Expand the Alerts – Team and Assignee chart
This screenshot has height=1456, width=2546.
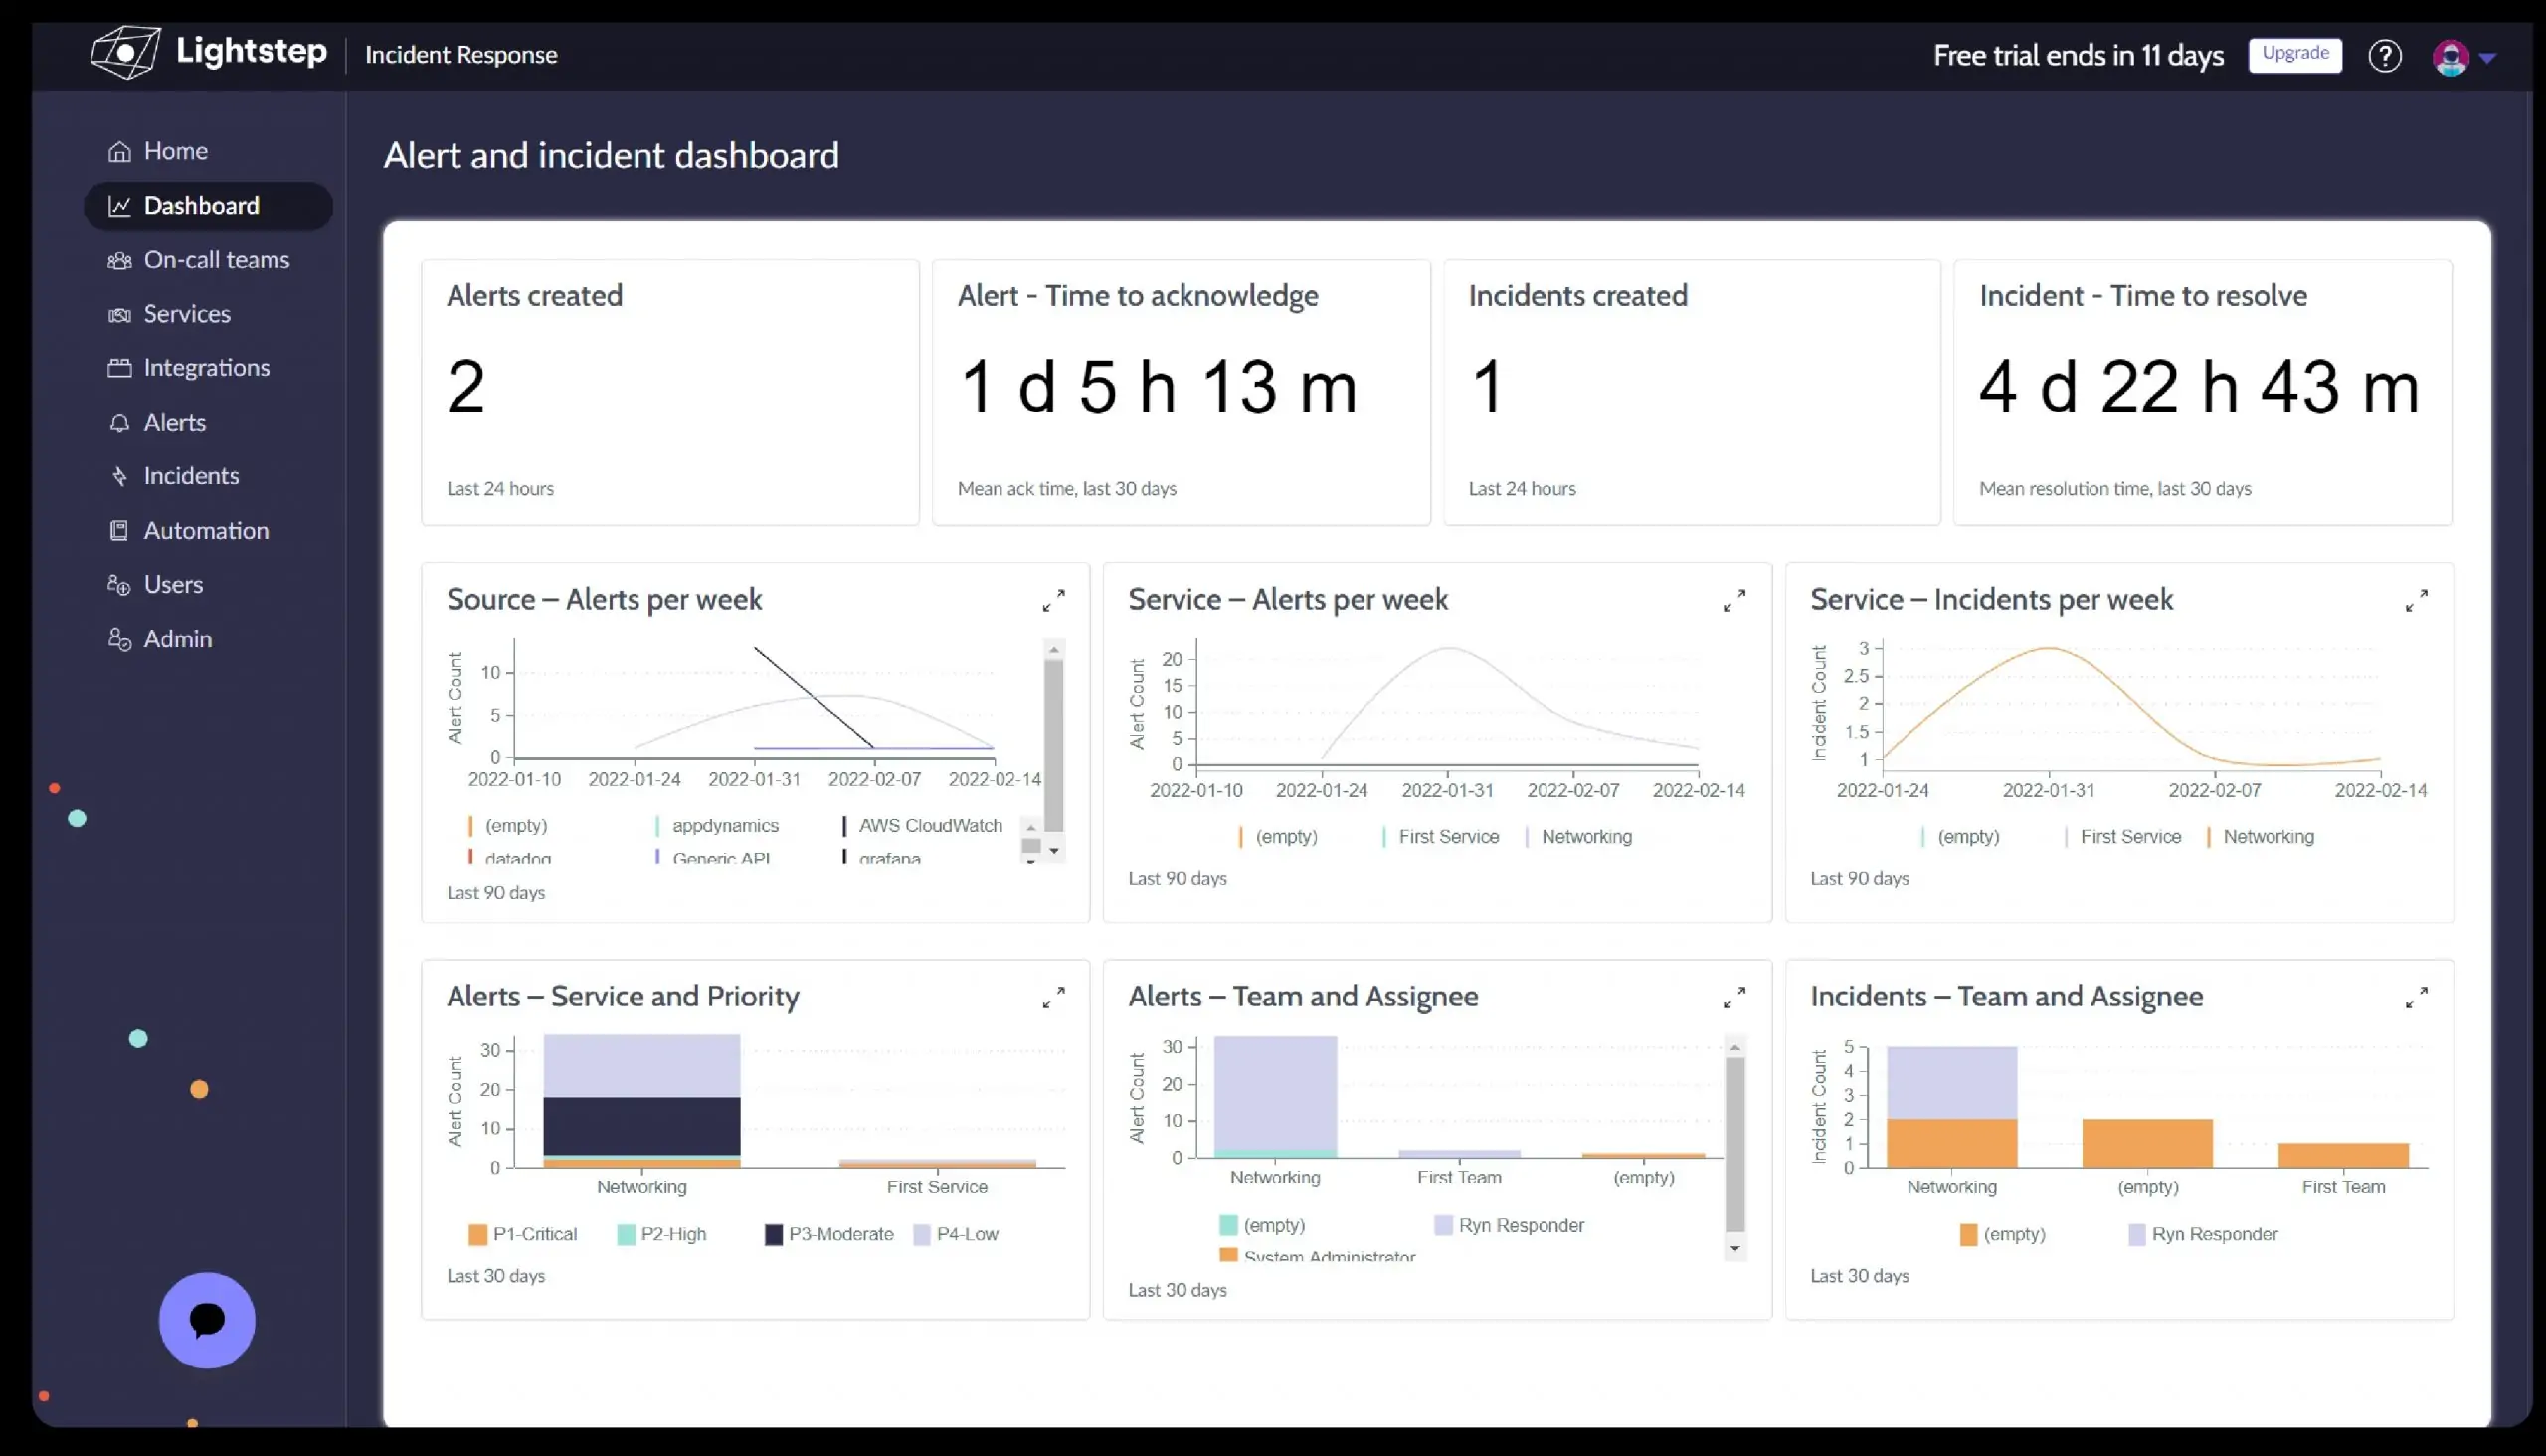(x=1734, y=997)
